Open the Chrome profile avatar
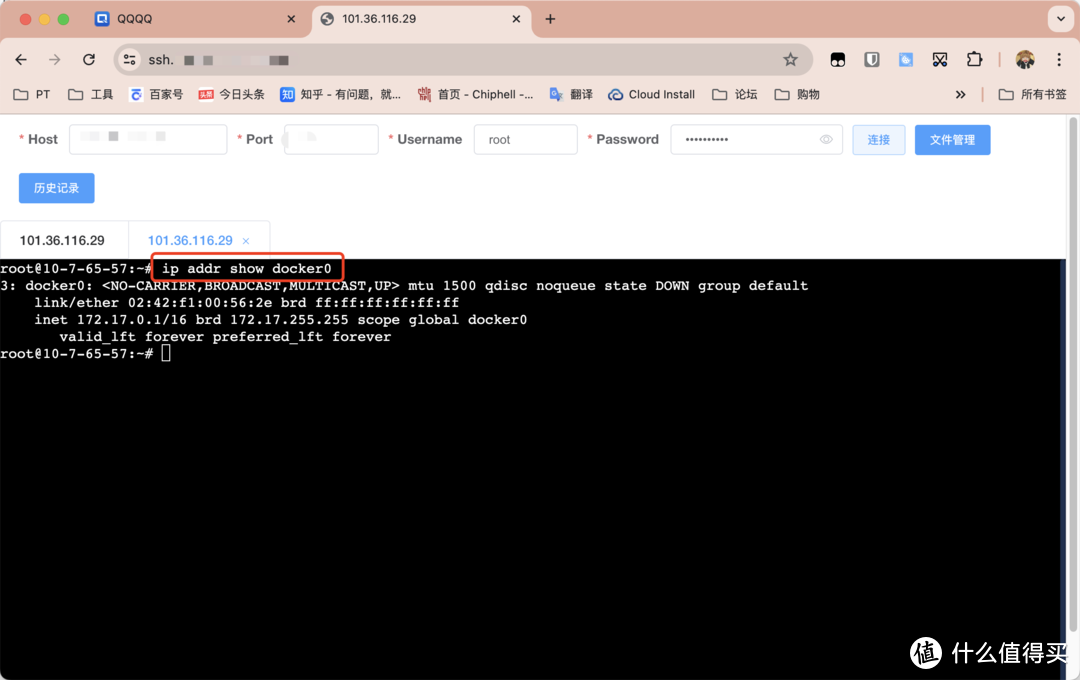This screenshot has height=680, width=1080. tap(1025, 60)
